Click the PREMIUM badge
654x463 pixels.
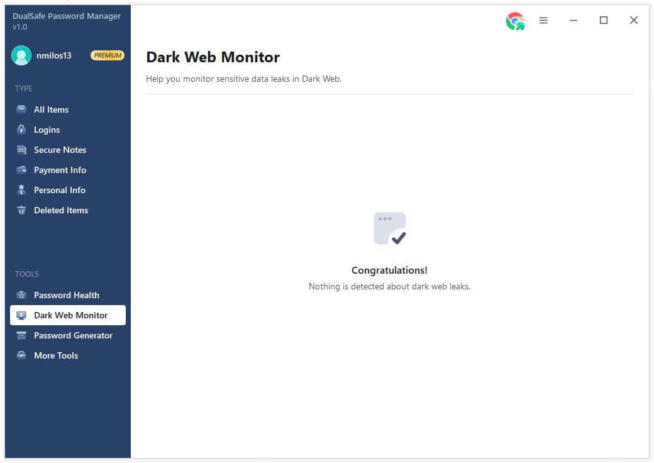tap(107, 55)
